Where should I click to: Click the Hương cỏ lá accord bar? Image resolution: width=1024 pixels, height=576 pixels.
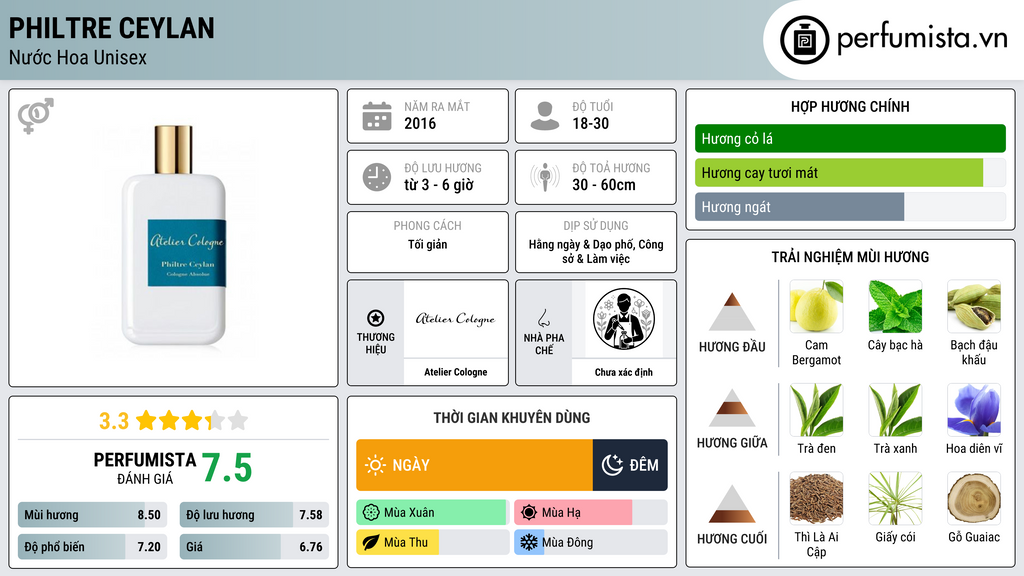click(850, 138)
